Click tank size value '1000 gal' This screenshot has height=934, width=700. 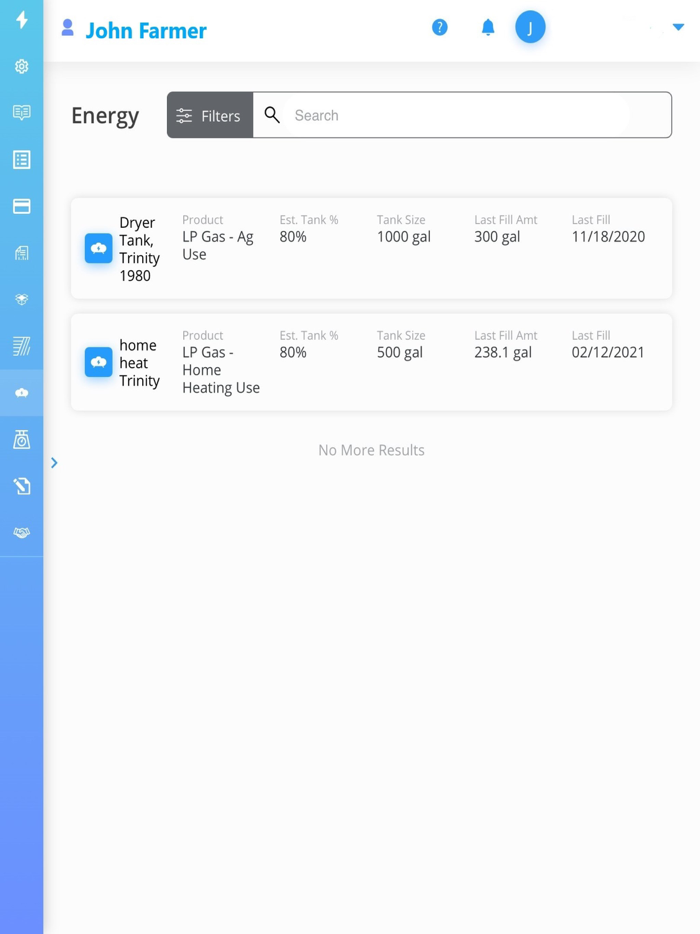[x=403, y=236]
